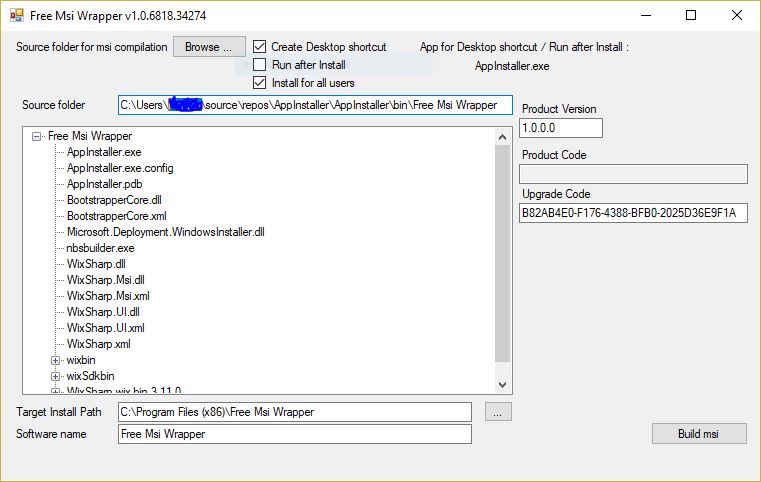
Task: Collapse the Free Msi Wrapper root node
Action: click(37, 136)
